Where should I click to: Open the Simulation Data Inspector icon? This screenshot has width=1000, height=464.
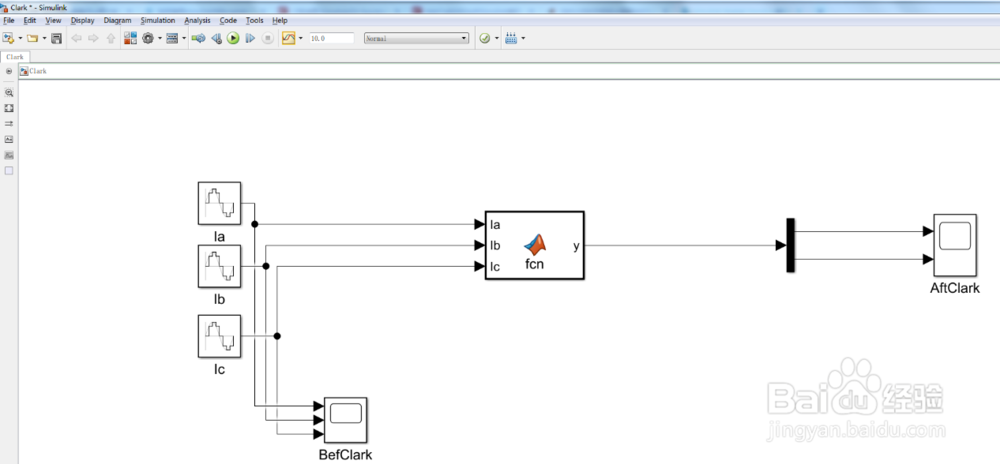[288, 38]
